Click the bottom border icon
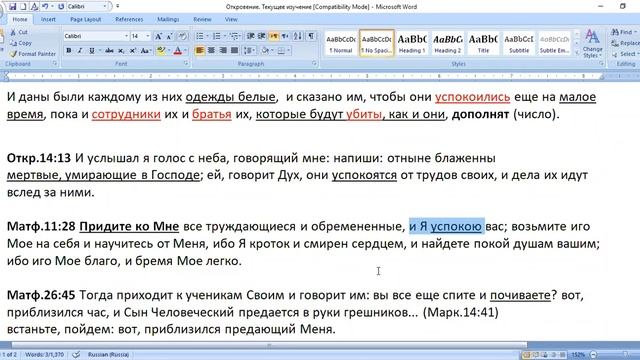The image size is (640, 360). (x=281, y=51)
